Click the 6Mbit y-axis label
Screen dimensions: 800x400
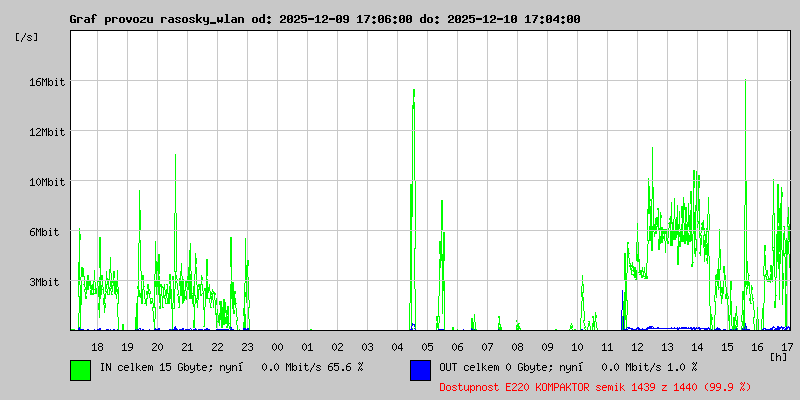coord(49,232)
